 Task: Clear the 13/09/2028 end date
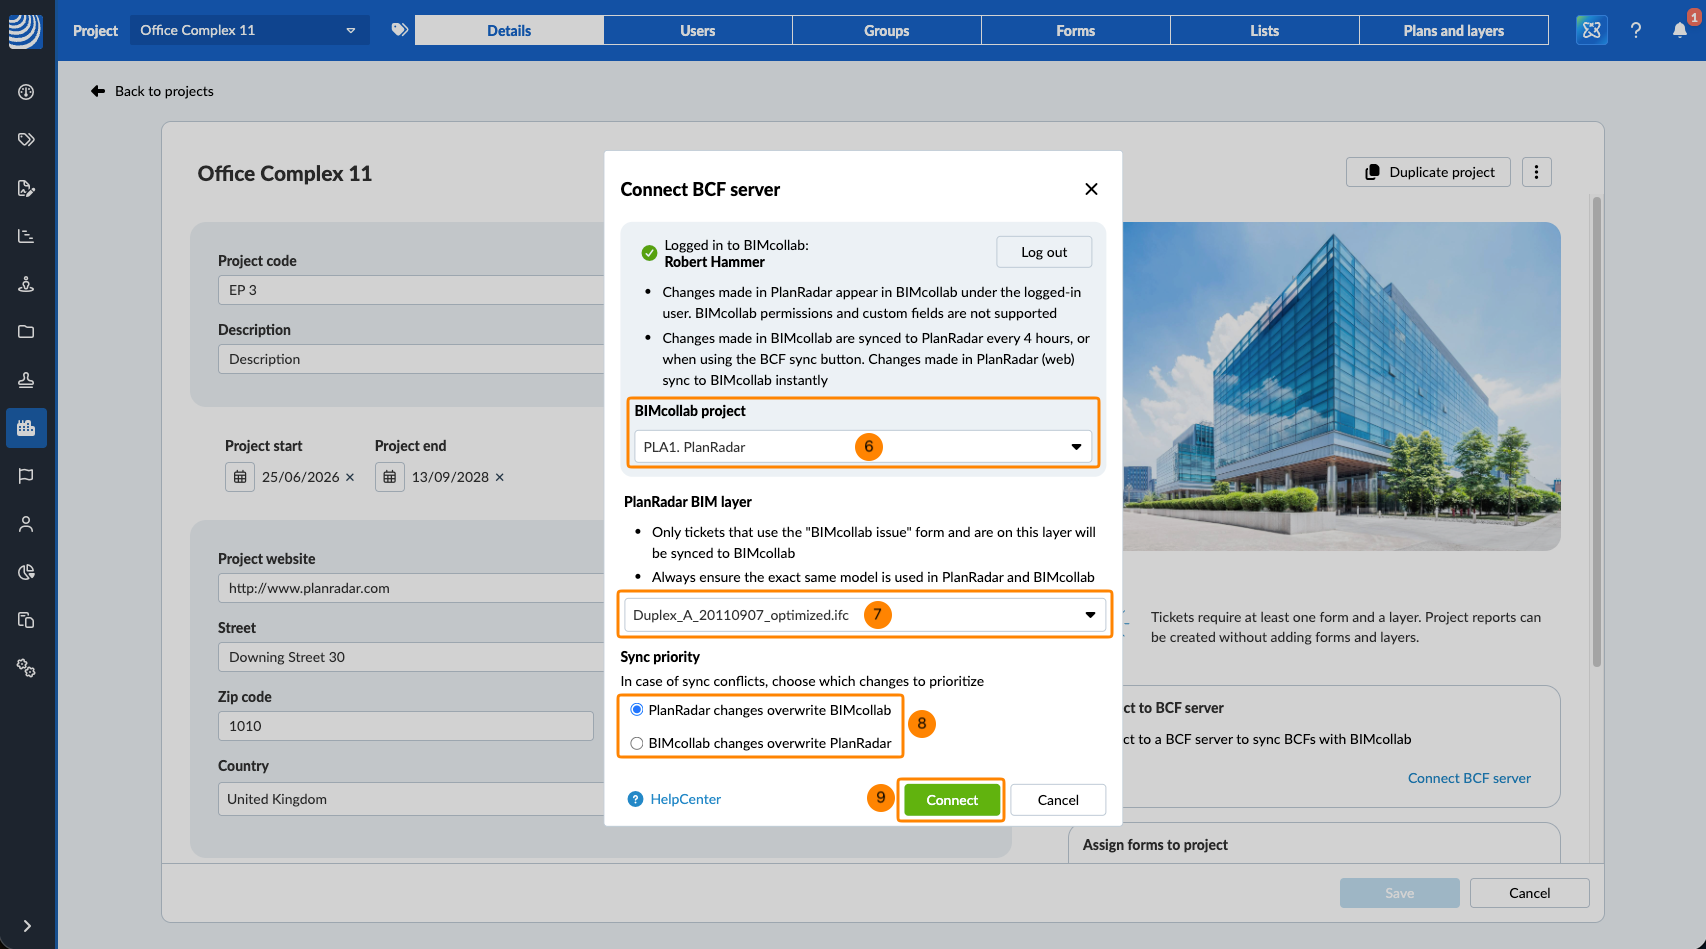point(500,477)
